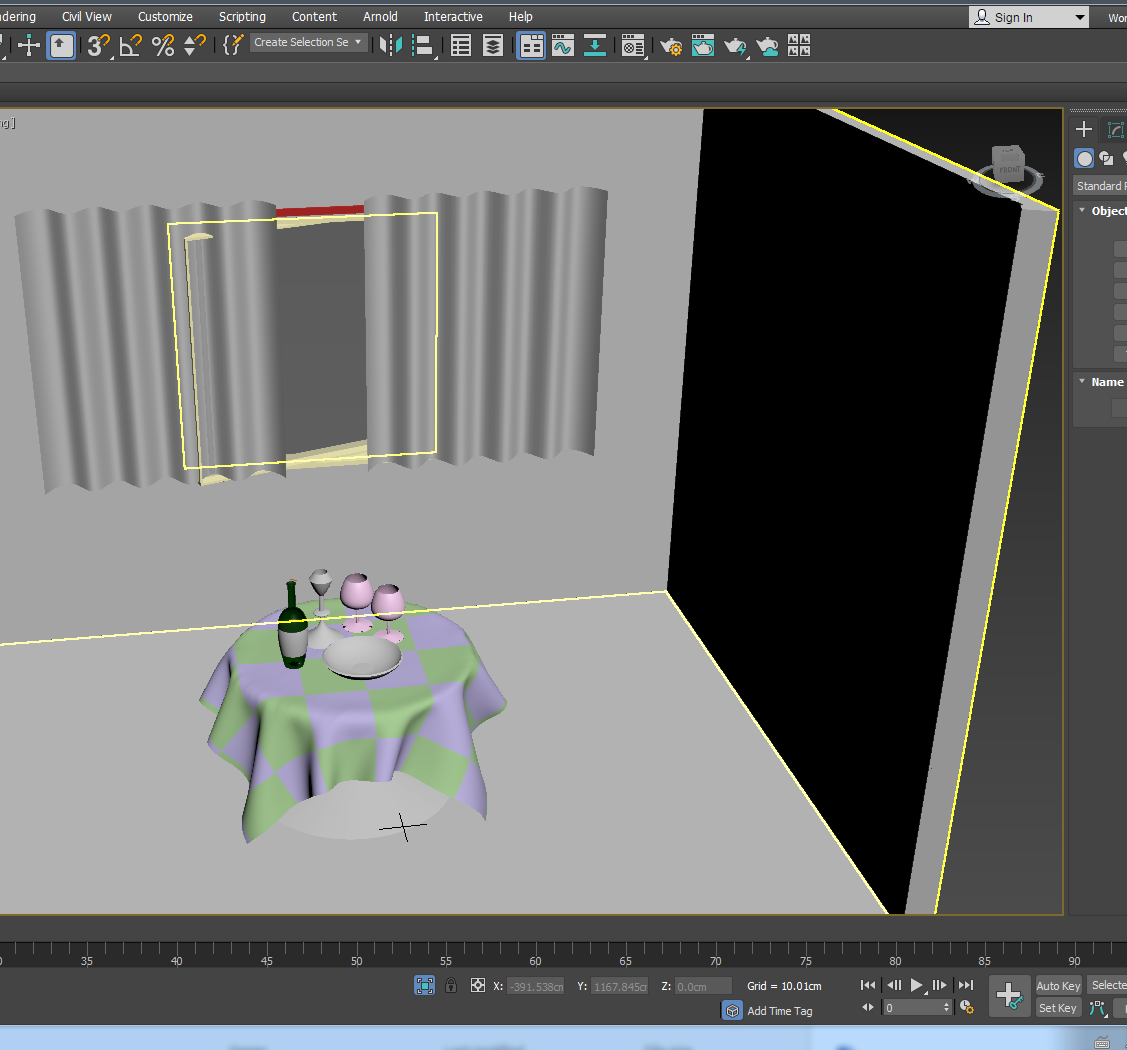1127x1050 pixels.
Task: Collapse the Name and Color rollout
Action: (1081, 381)
